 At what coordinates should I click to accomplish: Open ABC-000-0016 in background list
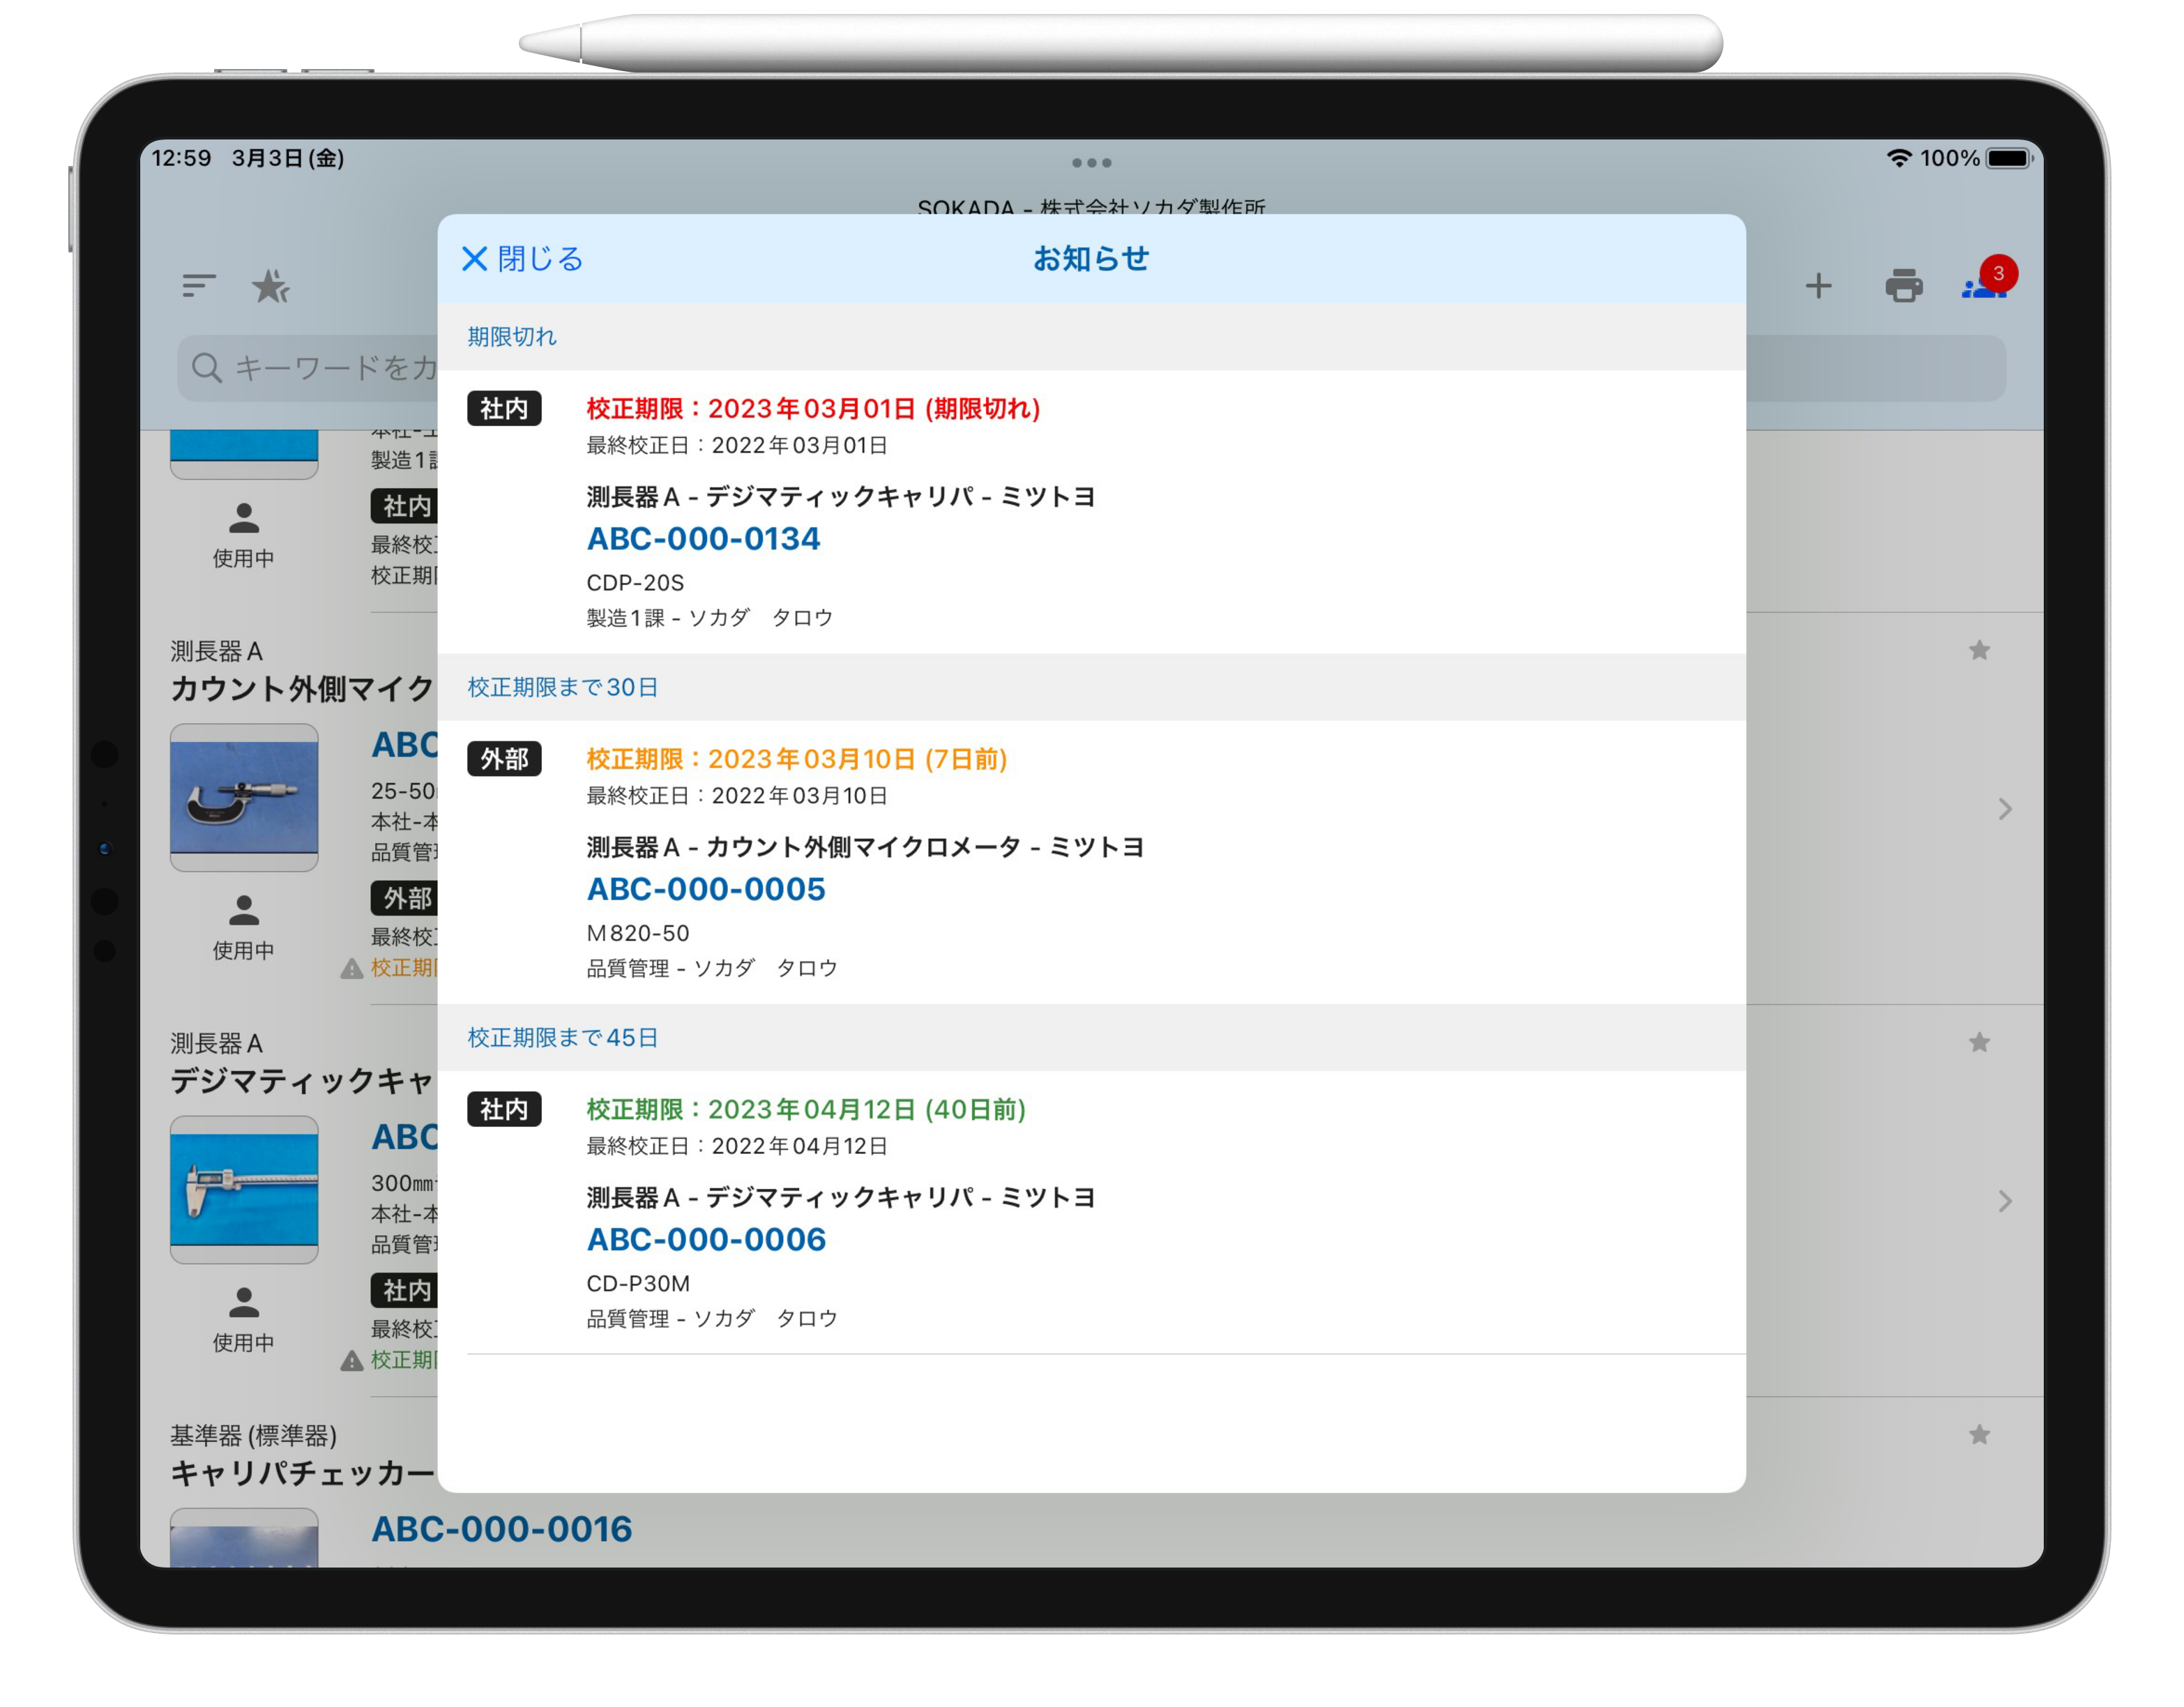[501, 1528]
